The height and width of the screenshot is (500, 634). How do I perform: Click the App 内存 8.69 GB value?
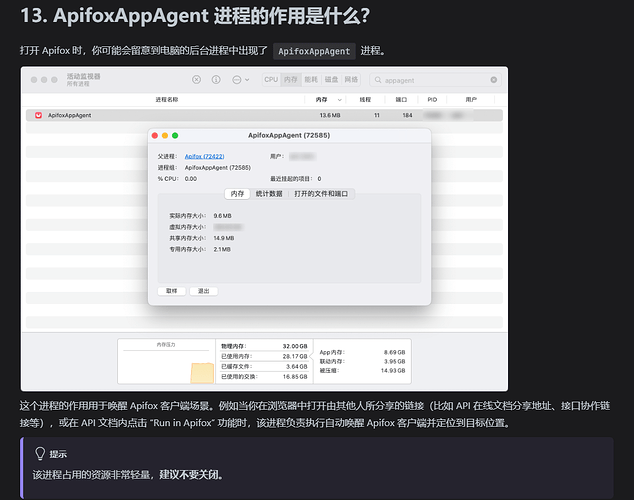click(x=394, y=352)
